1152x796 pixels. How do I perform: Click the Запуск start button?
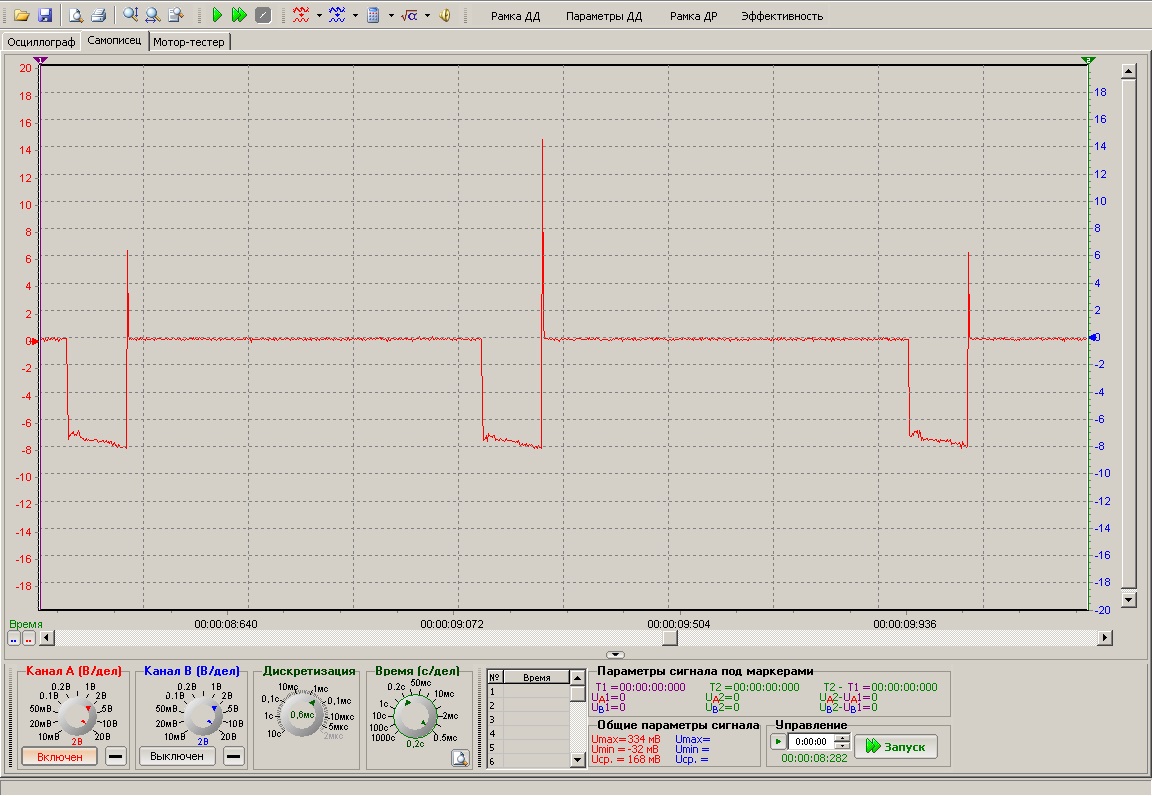point(896,747)
